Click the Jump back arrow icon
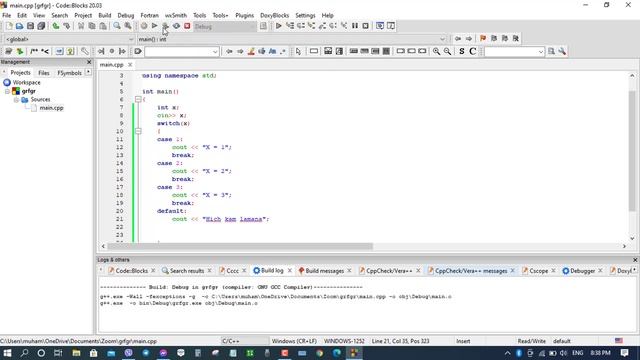 click(458, 38)
